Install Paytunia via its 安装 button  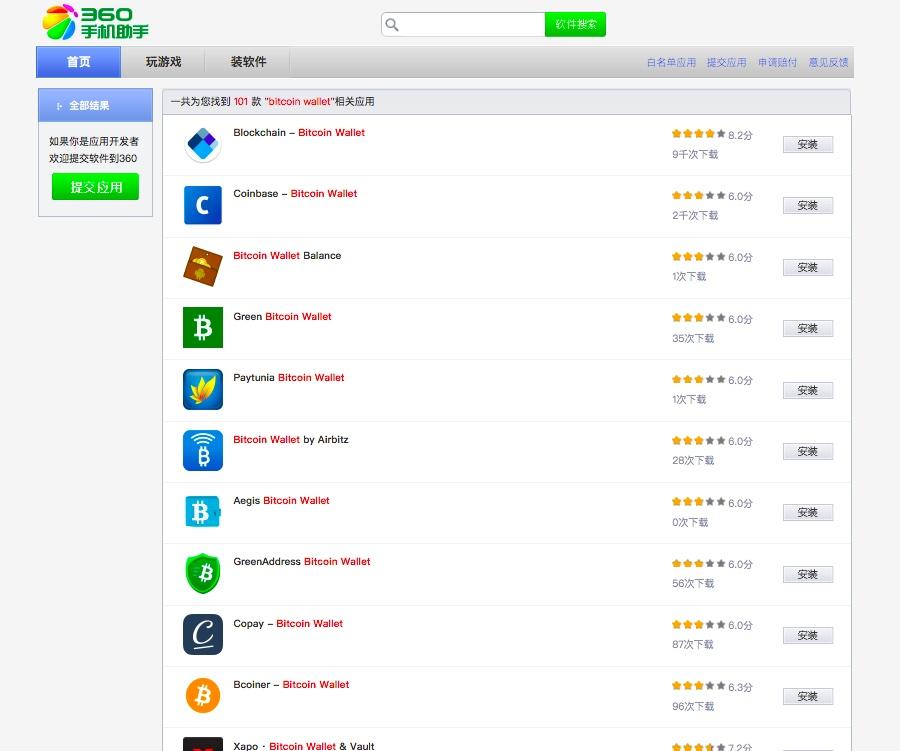(808, 390)
